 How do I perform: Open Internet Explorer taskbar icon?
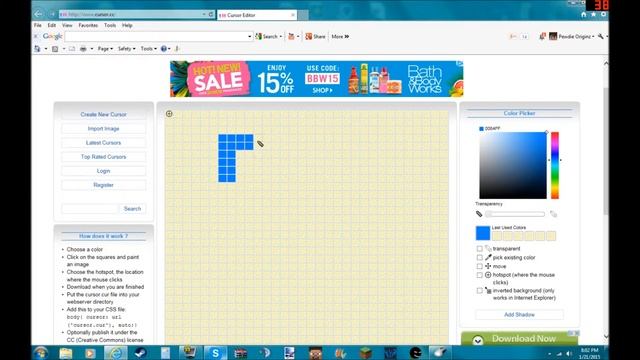pos(116,353)
